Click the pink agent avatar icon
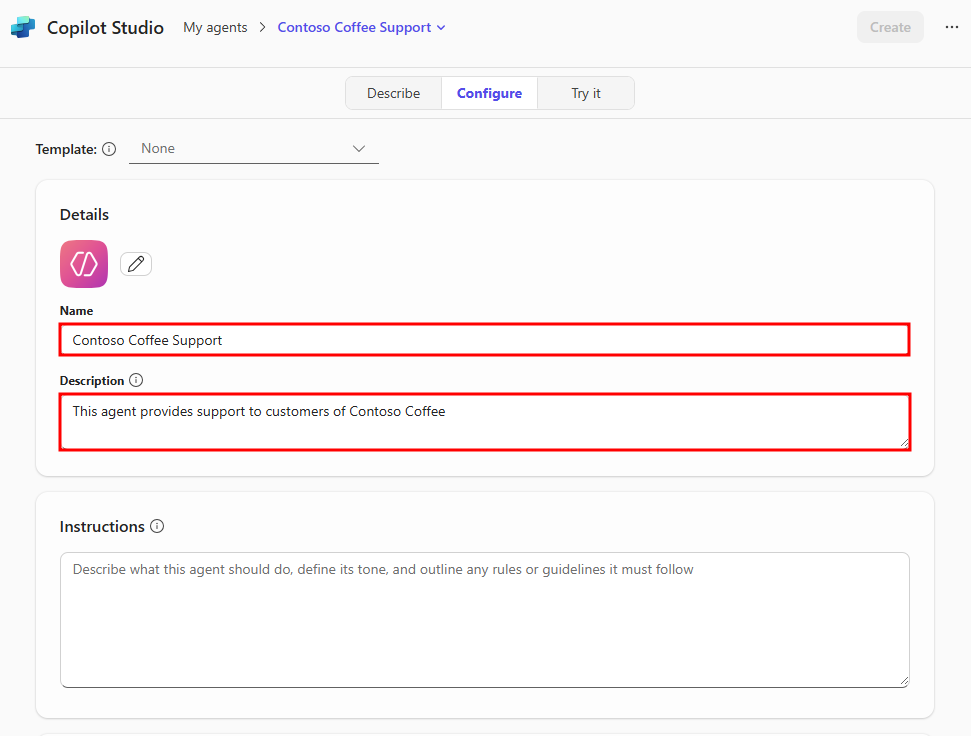971x736 pixels. 84,264
